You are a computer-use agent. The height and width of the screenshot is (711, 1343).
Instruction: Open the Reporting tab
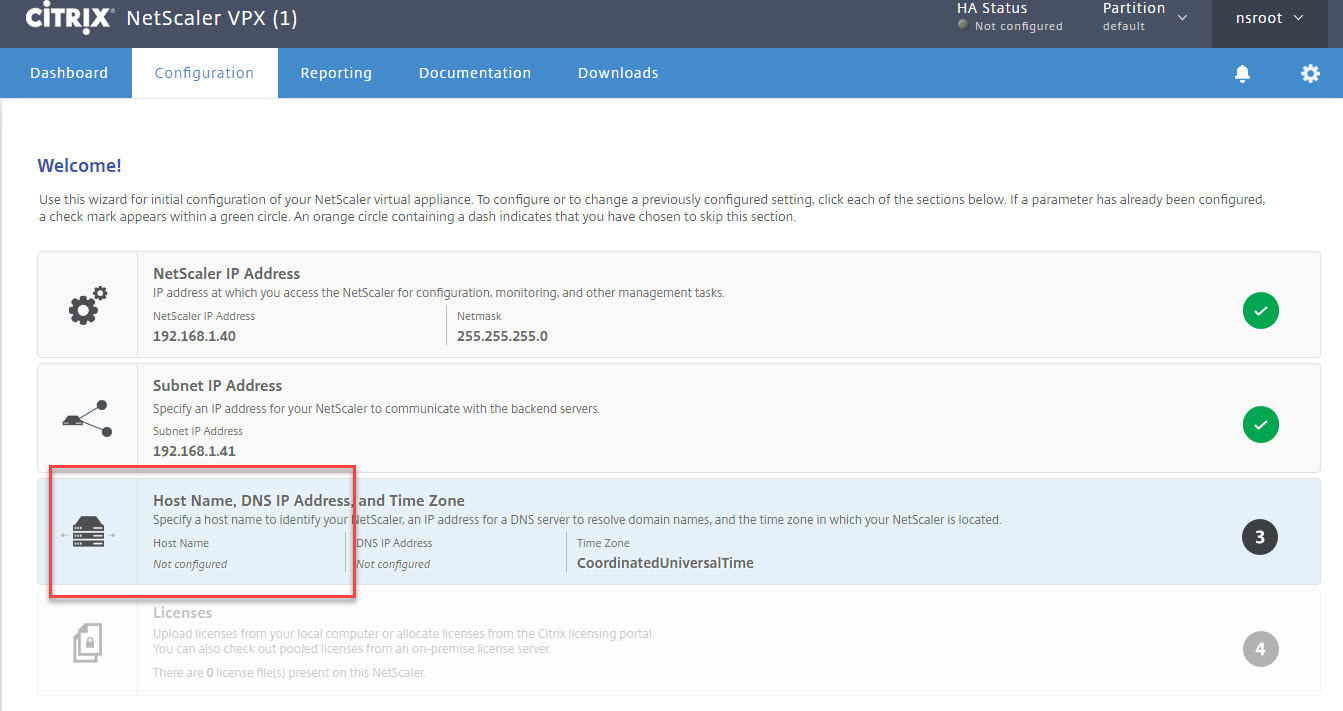click(x=336, y=73)
